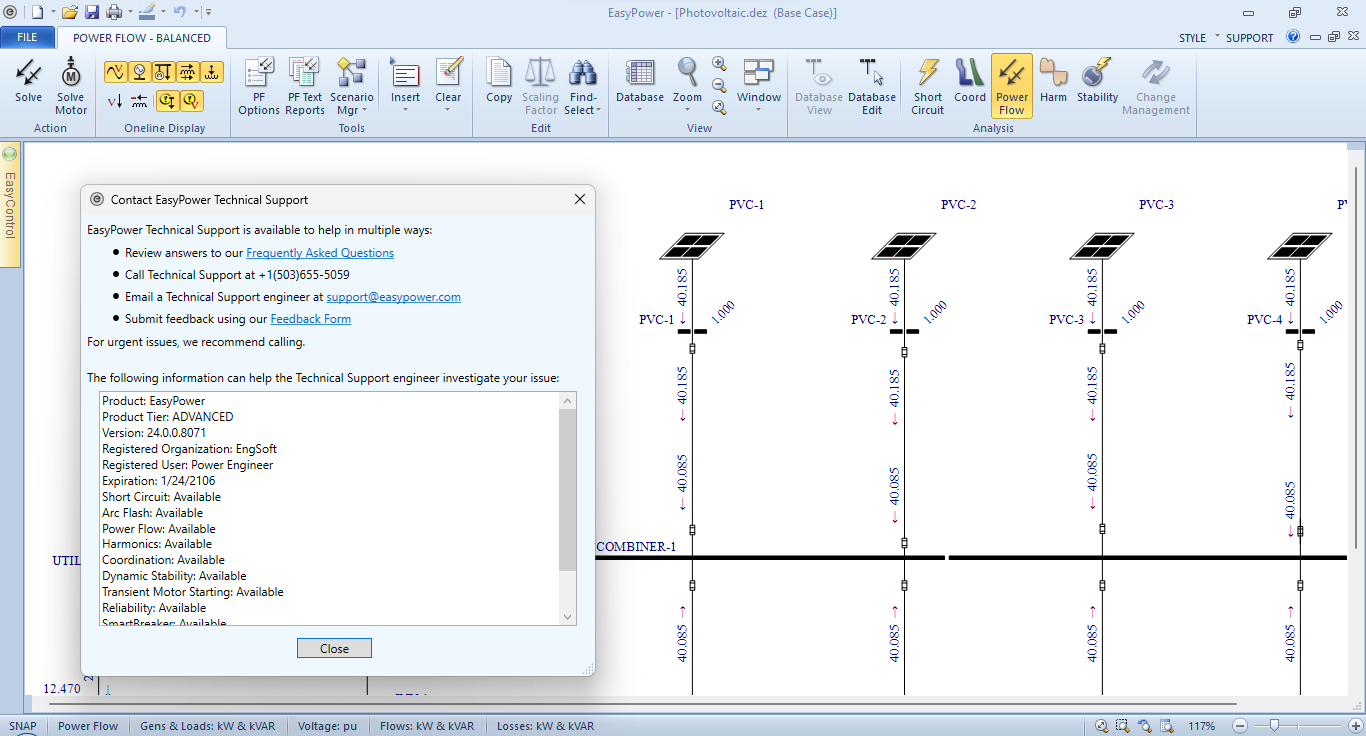Toggle transformer tap display option

point(139,100)
